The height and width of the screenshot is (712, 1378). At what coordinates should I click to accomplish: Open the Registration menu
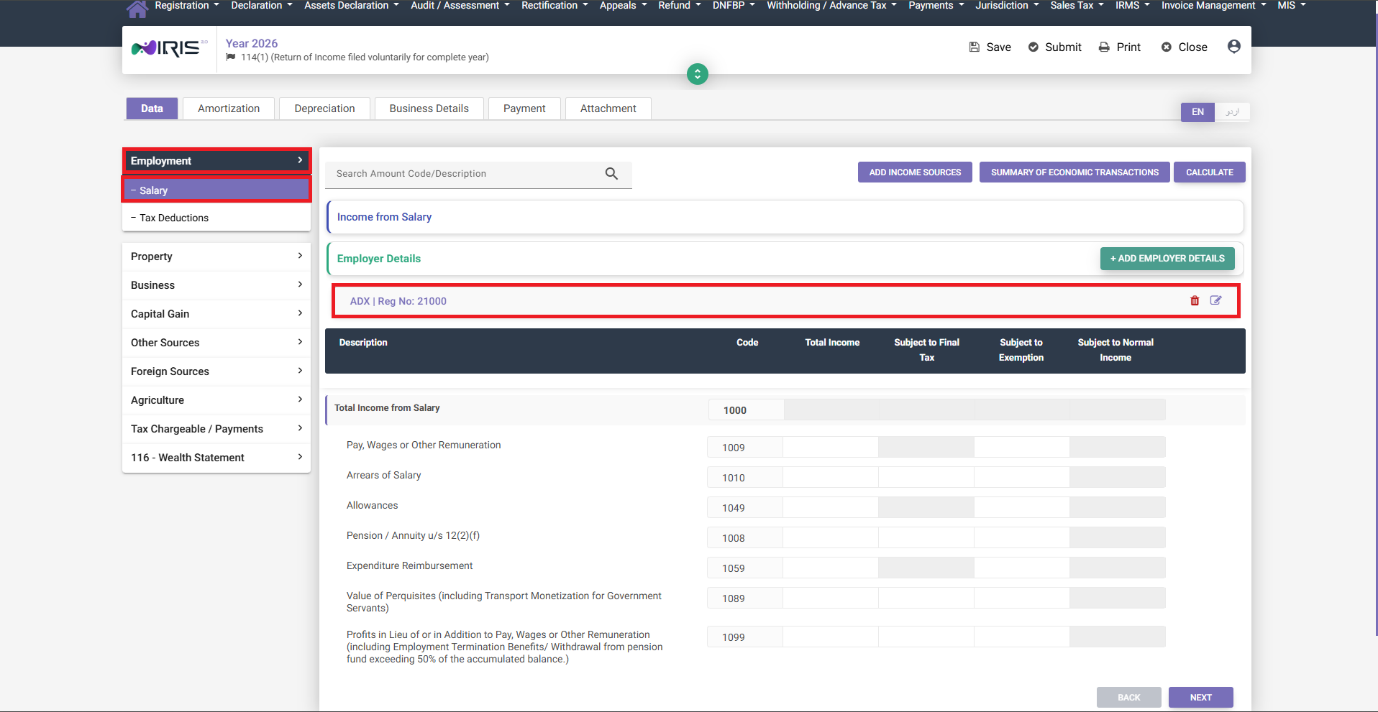click(187, 6)
